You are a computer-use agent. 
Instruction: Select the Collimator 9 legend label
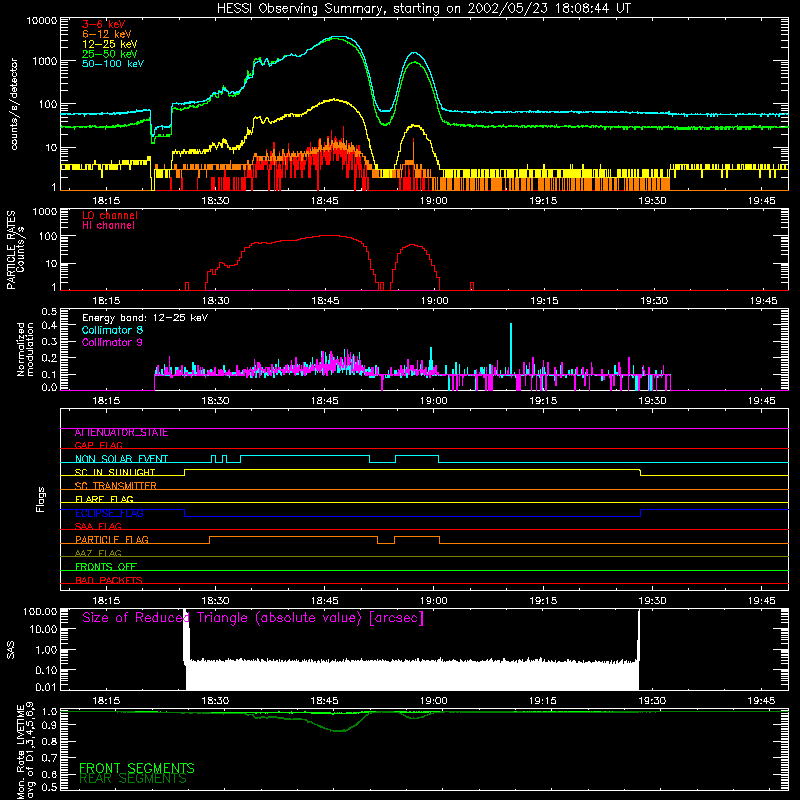112,342
